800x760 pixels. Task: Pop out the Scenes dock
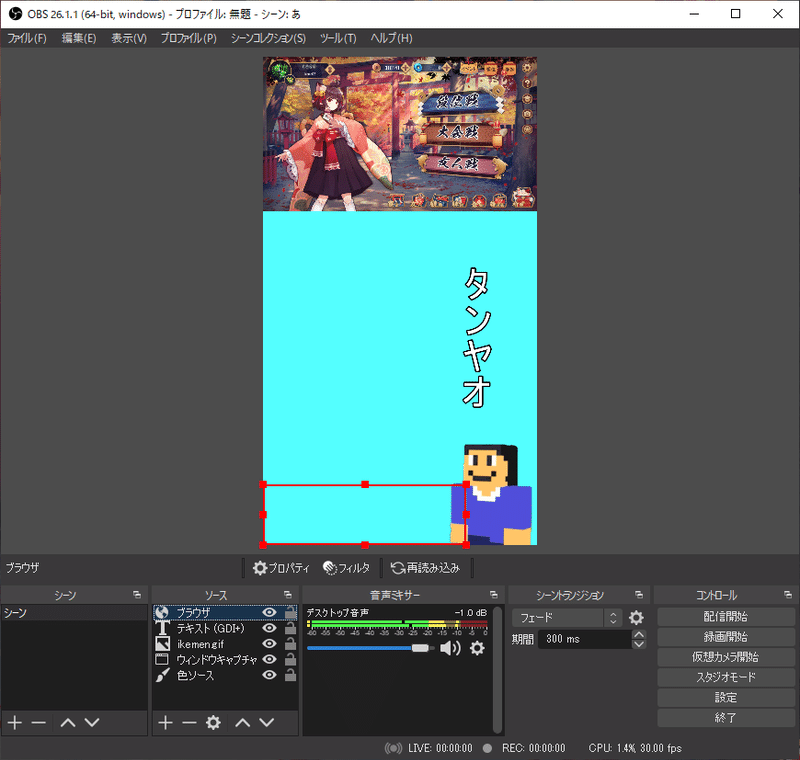[137, 595]
